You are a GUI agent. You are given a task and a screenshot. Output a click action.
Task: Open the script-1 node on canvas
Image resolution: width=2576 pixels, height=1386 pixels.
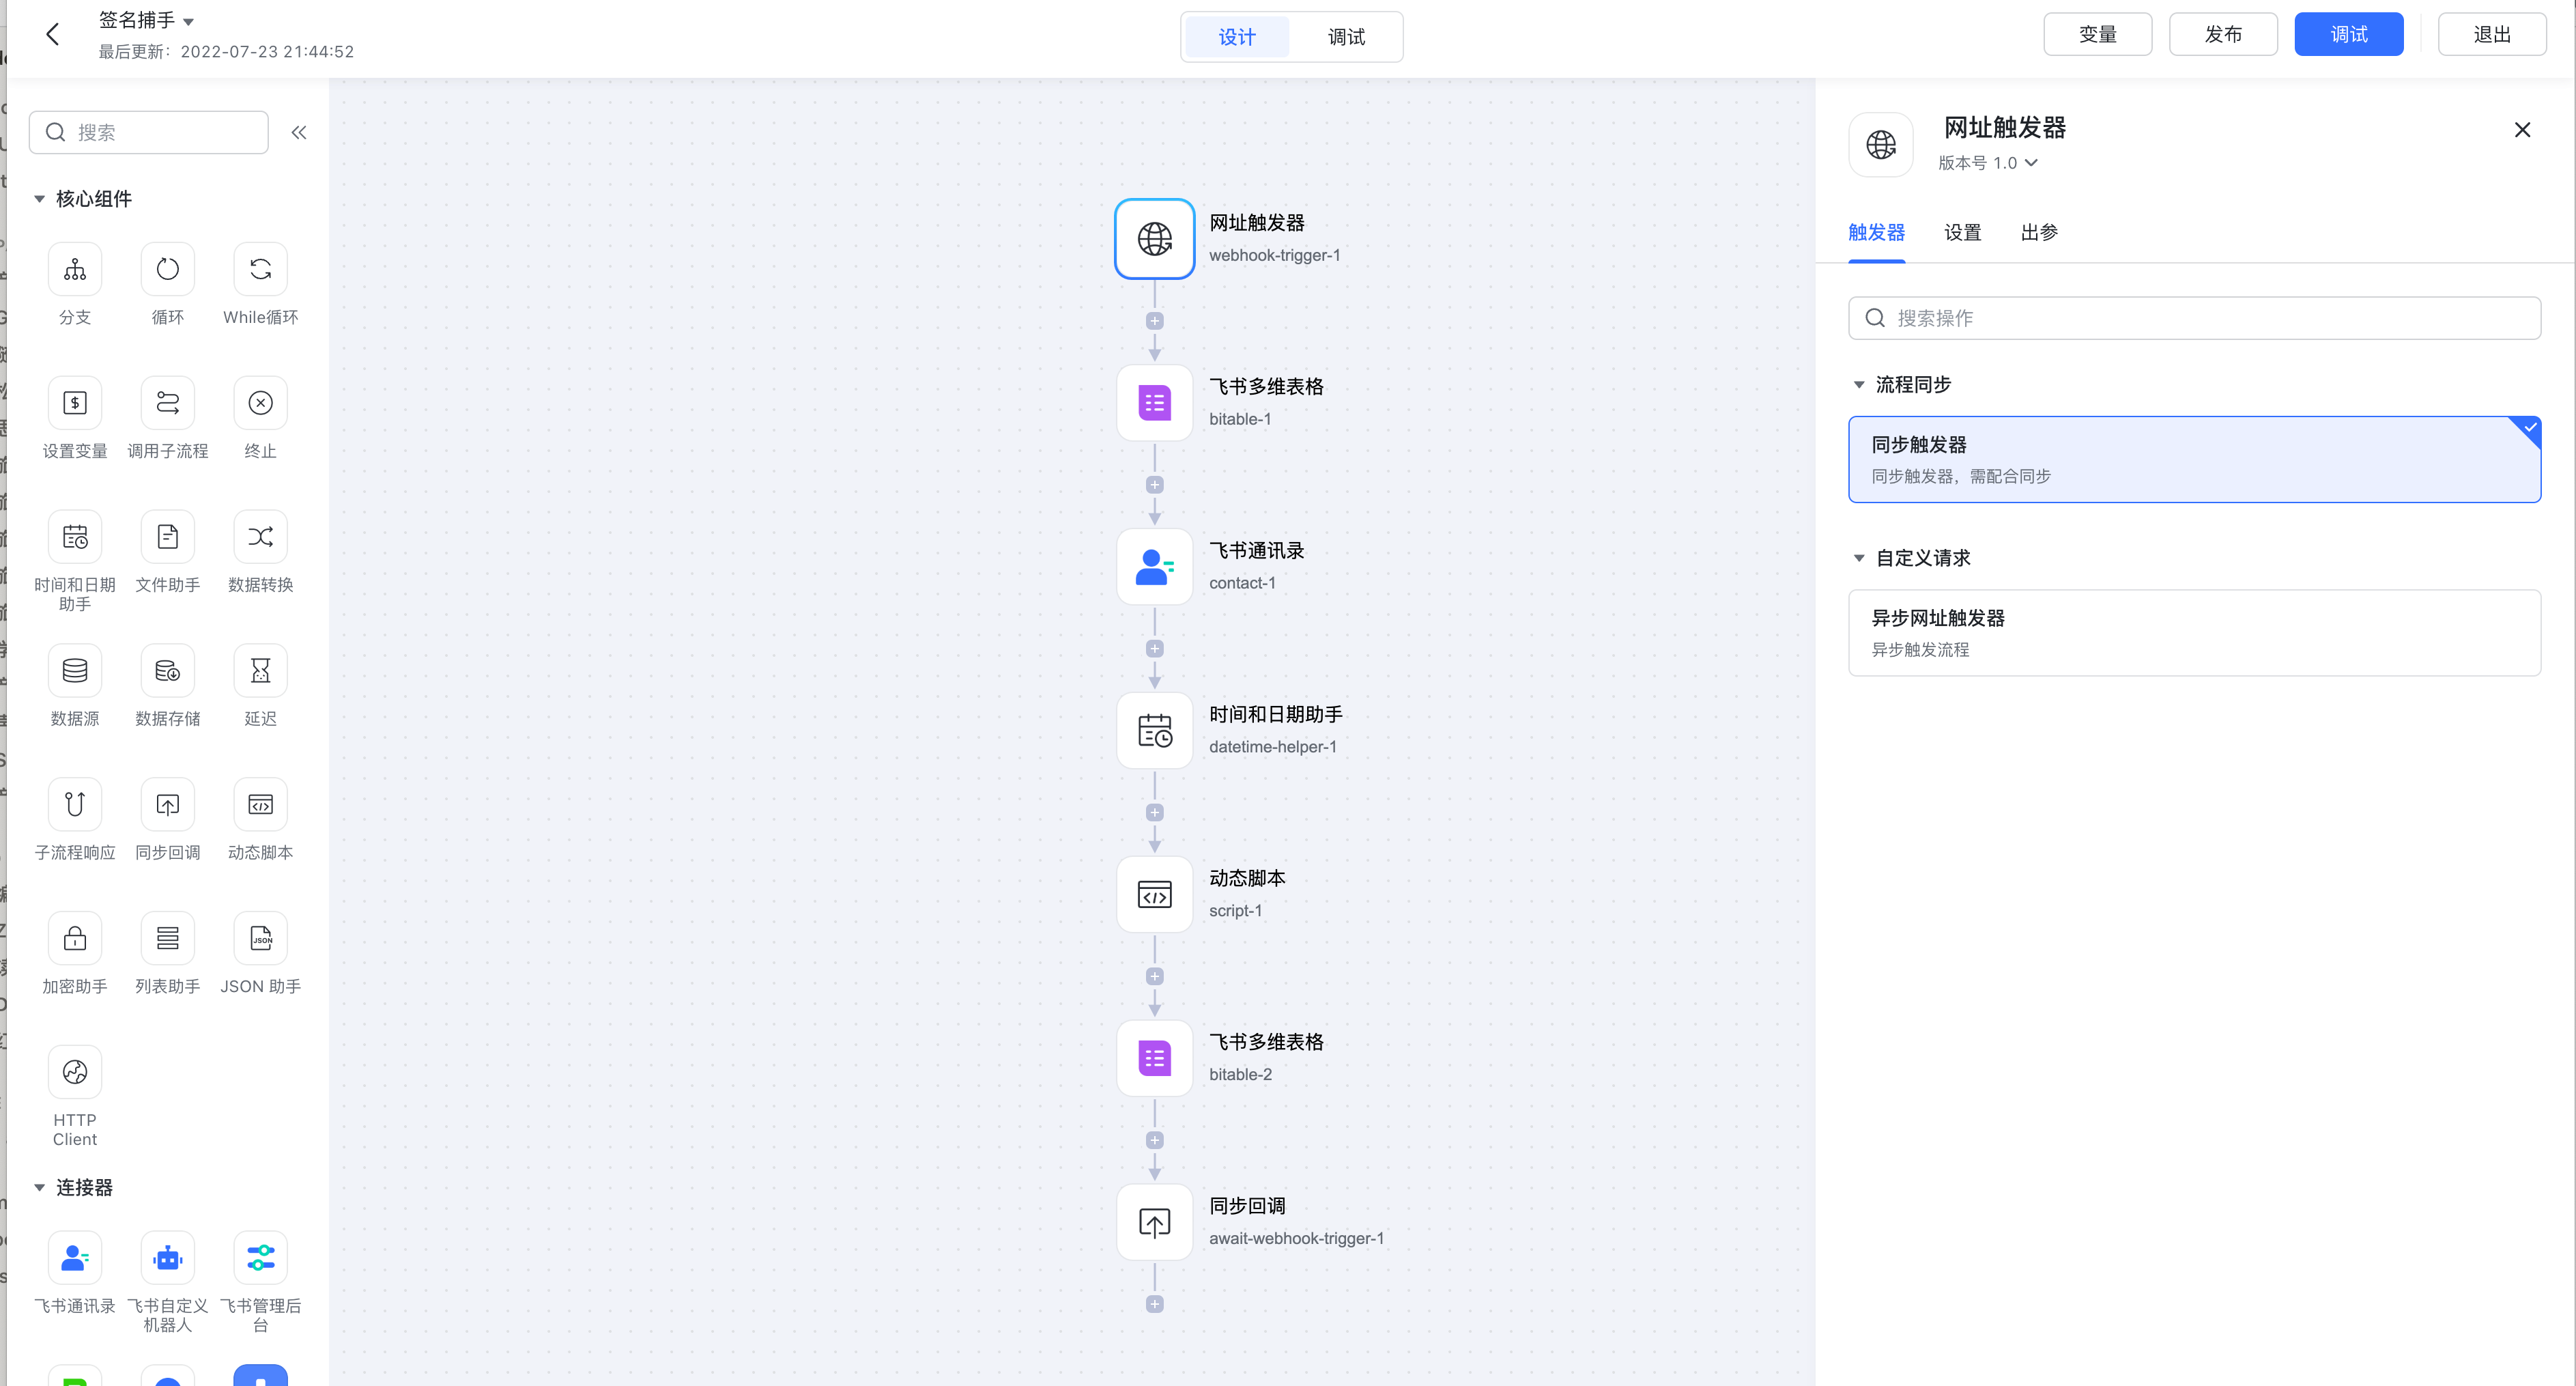(1155, 895)
